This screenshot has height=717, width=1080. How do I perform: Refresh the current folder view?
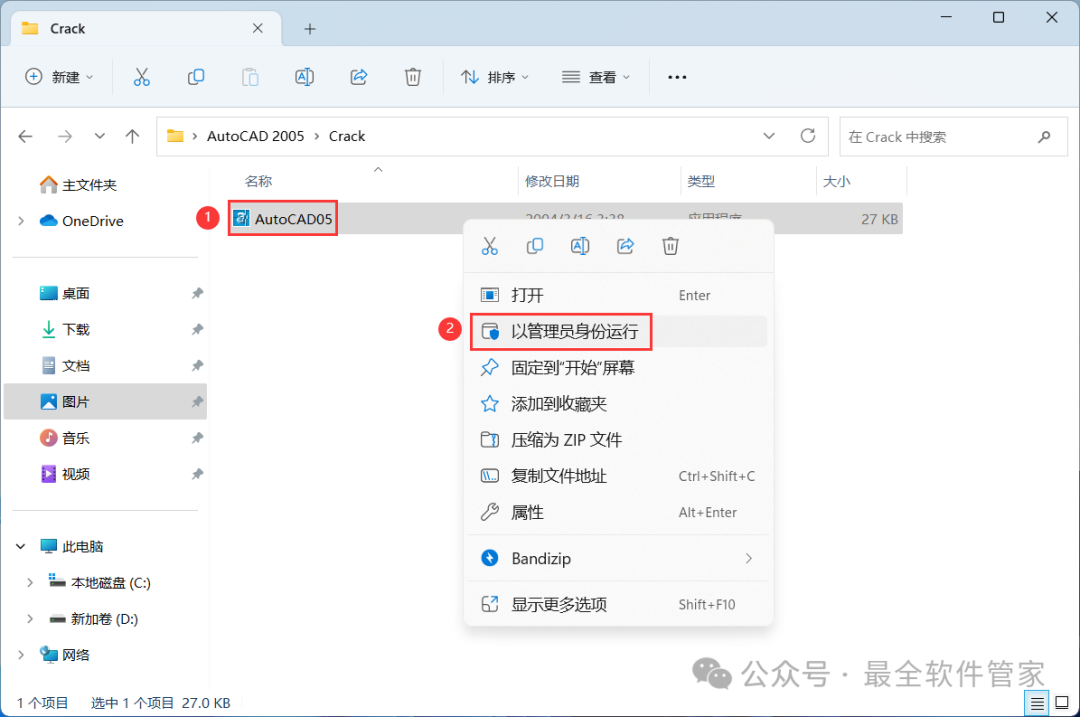[808, 136]
